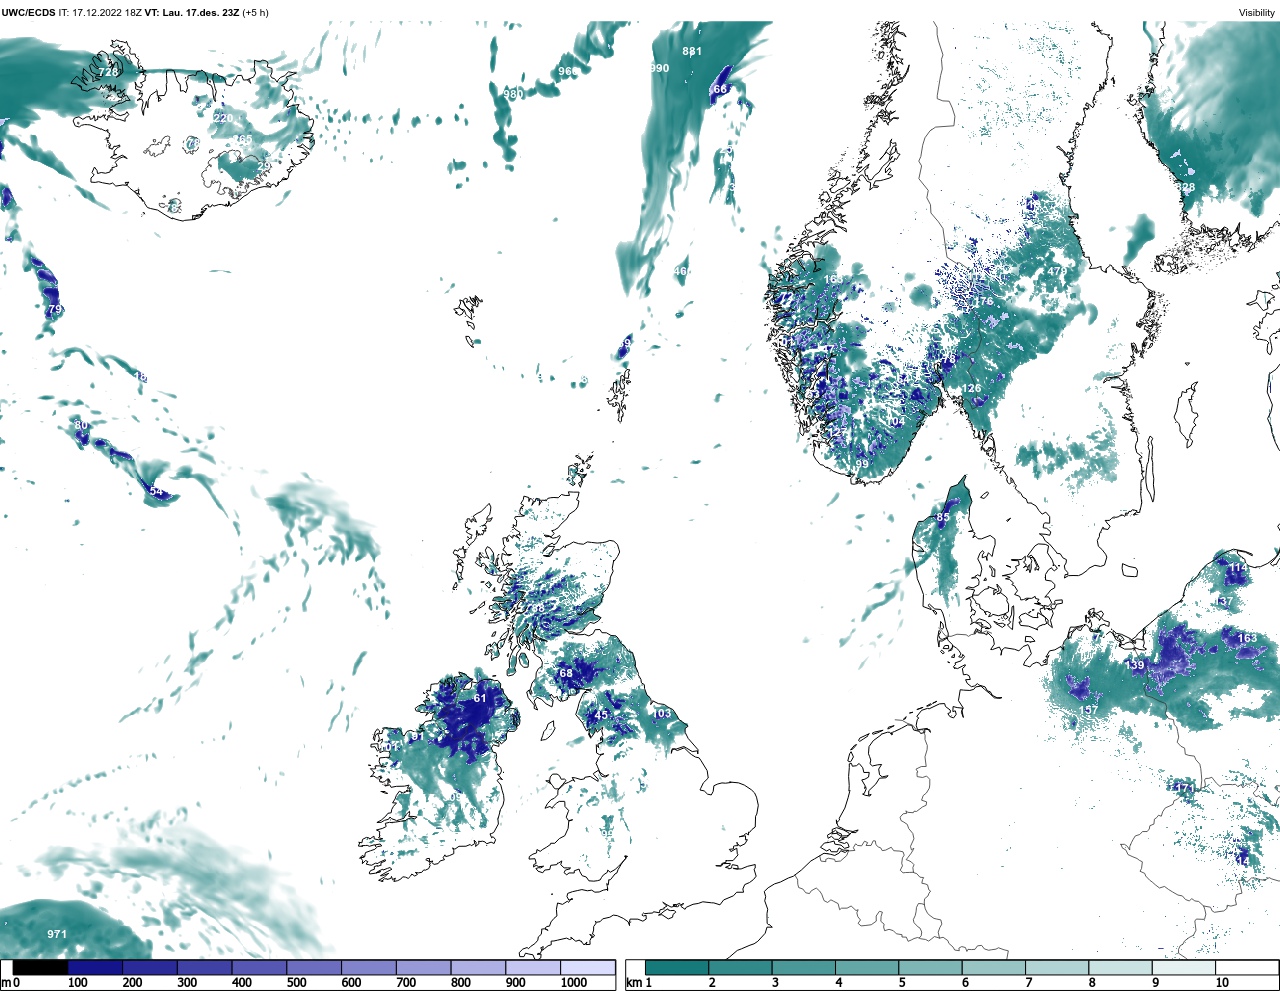1280x991 pixels.
Task: Click the 700–800 m legend swatch
Action: (423, 967)
